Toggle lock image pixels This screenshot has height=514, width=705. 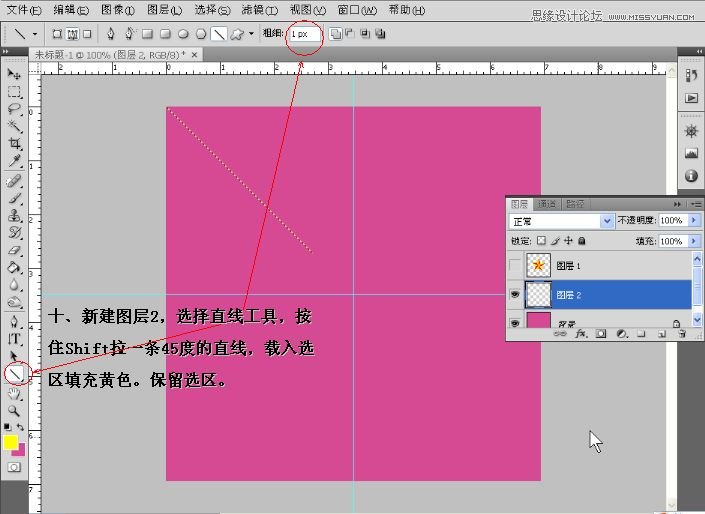click(x=555, y=241)
